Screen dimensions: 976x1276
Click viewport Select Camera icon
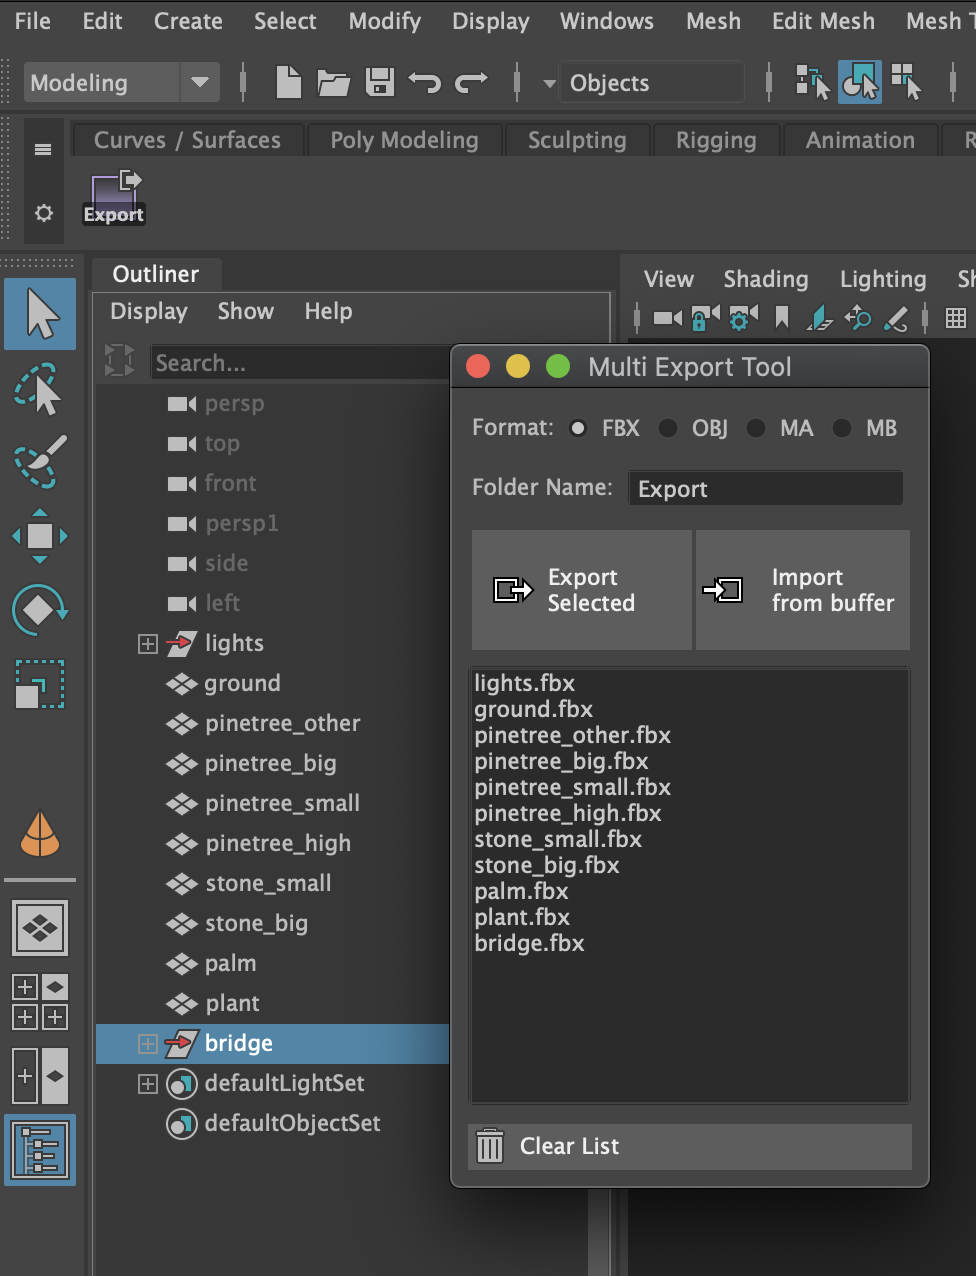pyautogui.click(x=667, y=318)
